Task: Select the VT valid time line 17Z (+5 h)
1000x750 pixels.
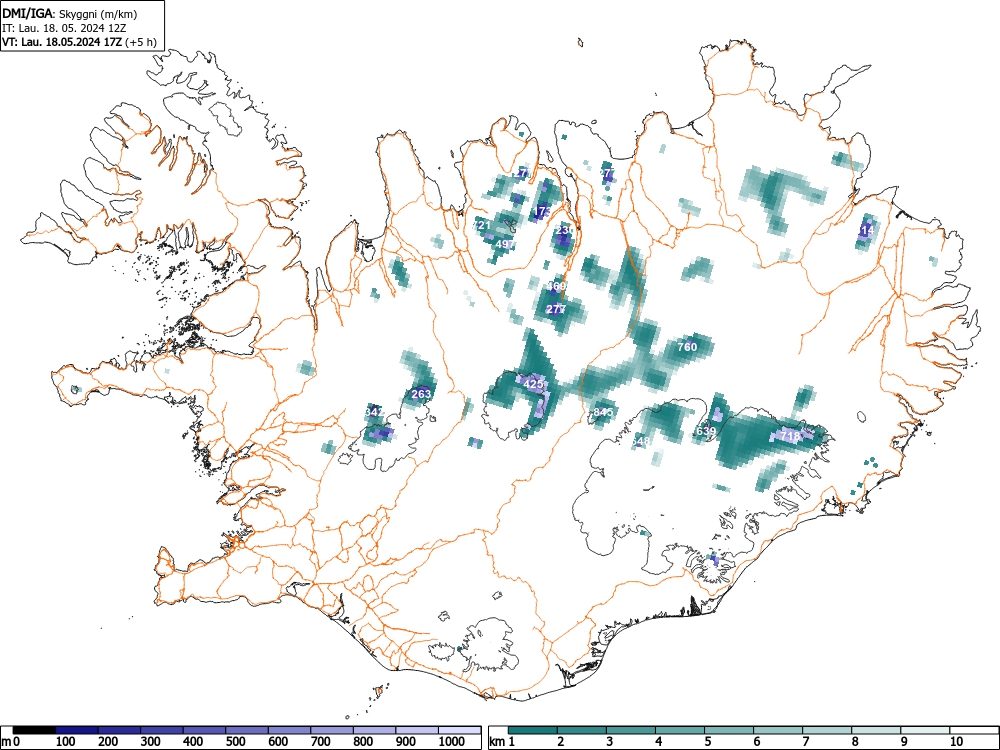Action: point(79,42)
